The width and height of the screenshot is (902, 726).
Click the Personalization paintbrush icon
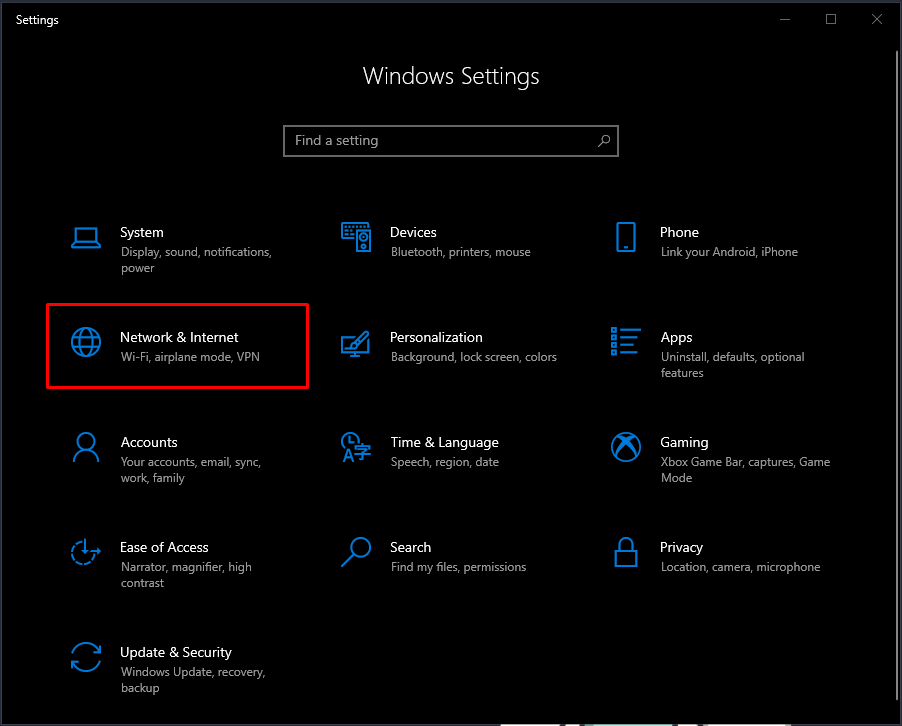click(356, 342)
